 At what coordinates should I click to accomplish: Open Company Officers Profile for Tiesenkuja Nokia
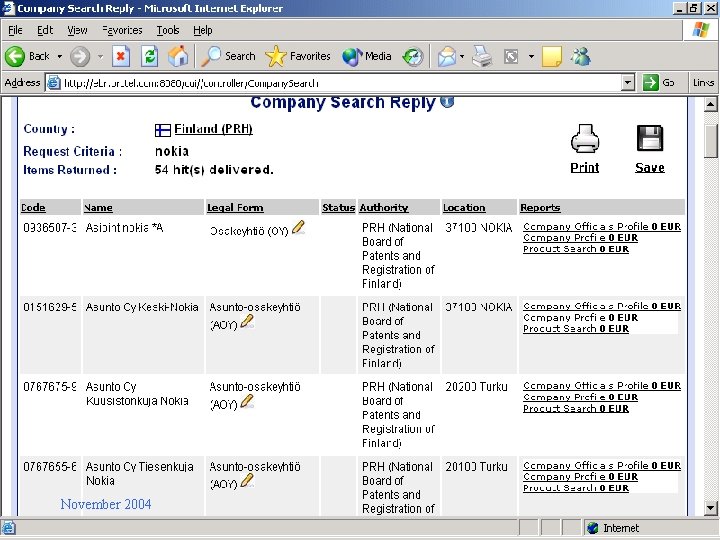(x=602, y=465)
